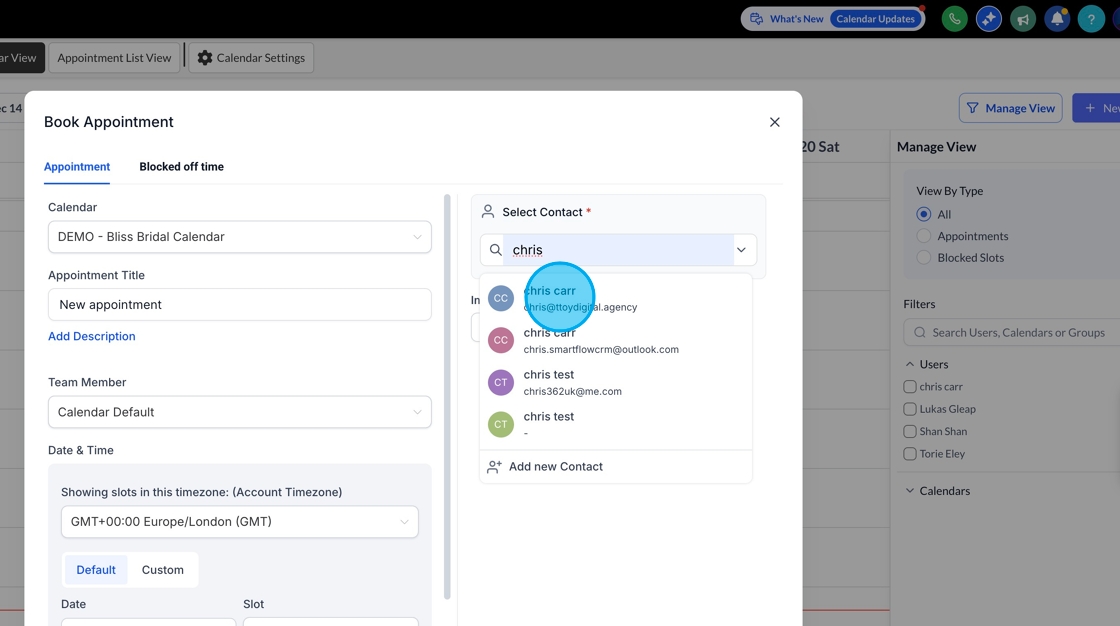Viewport: 1120px width, 626px height.
Task: Click the dialog's vertical scrollbar
Action: (447, 397)
